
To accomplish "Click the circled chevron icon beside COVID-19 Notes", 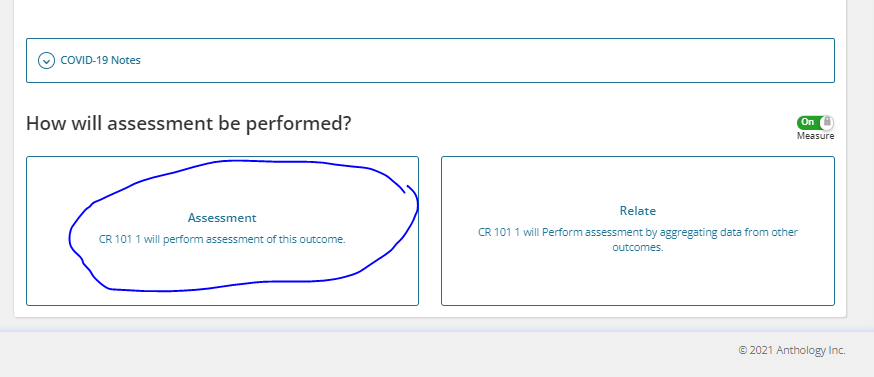I will tap(46, 60).
